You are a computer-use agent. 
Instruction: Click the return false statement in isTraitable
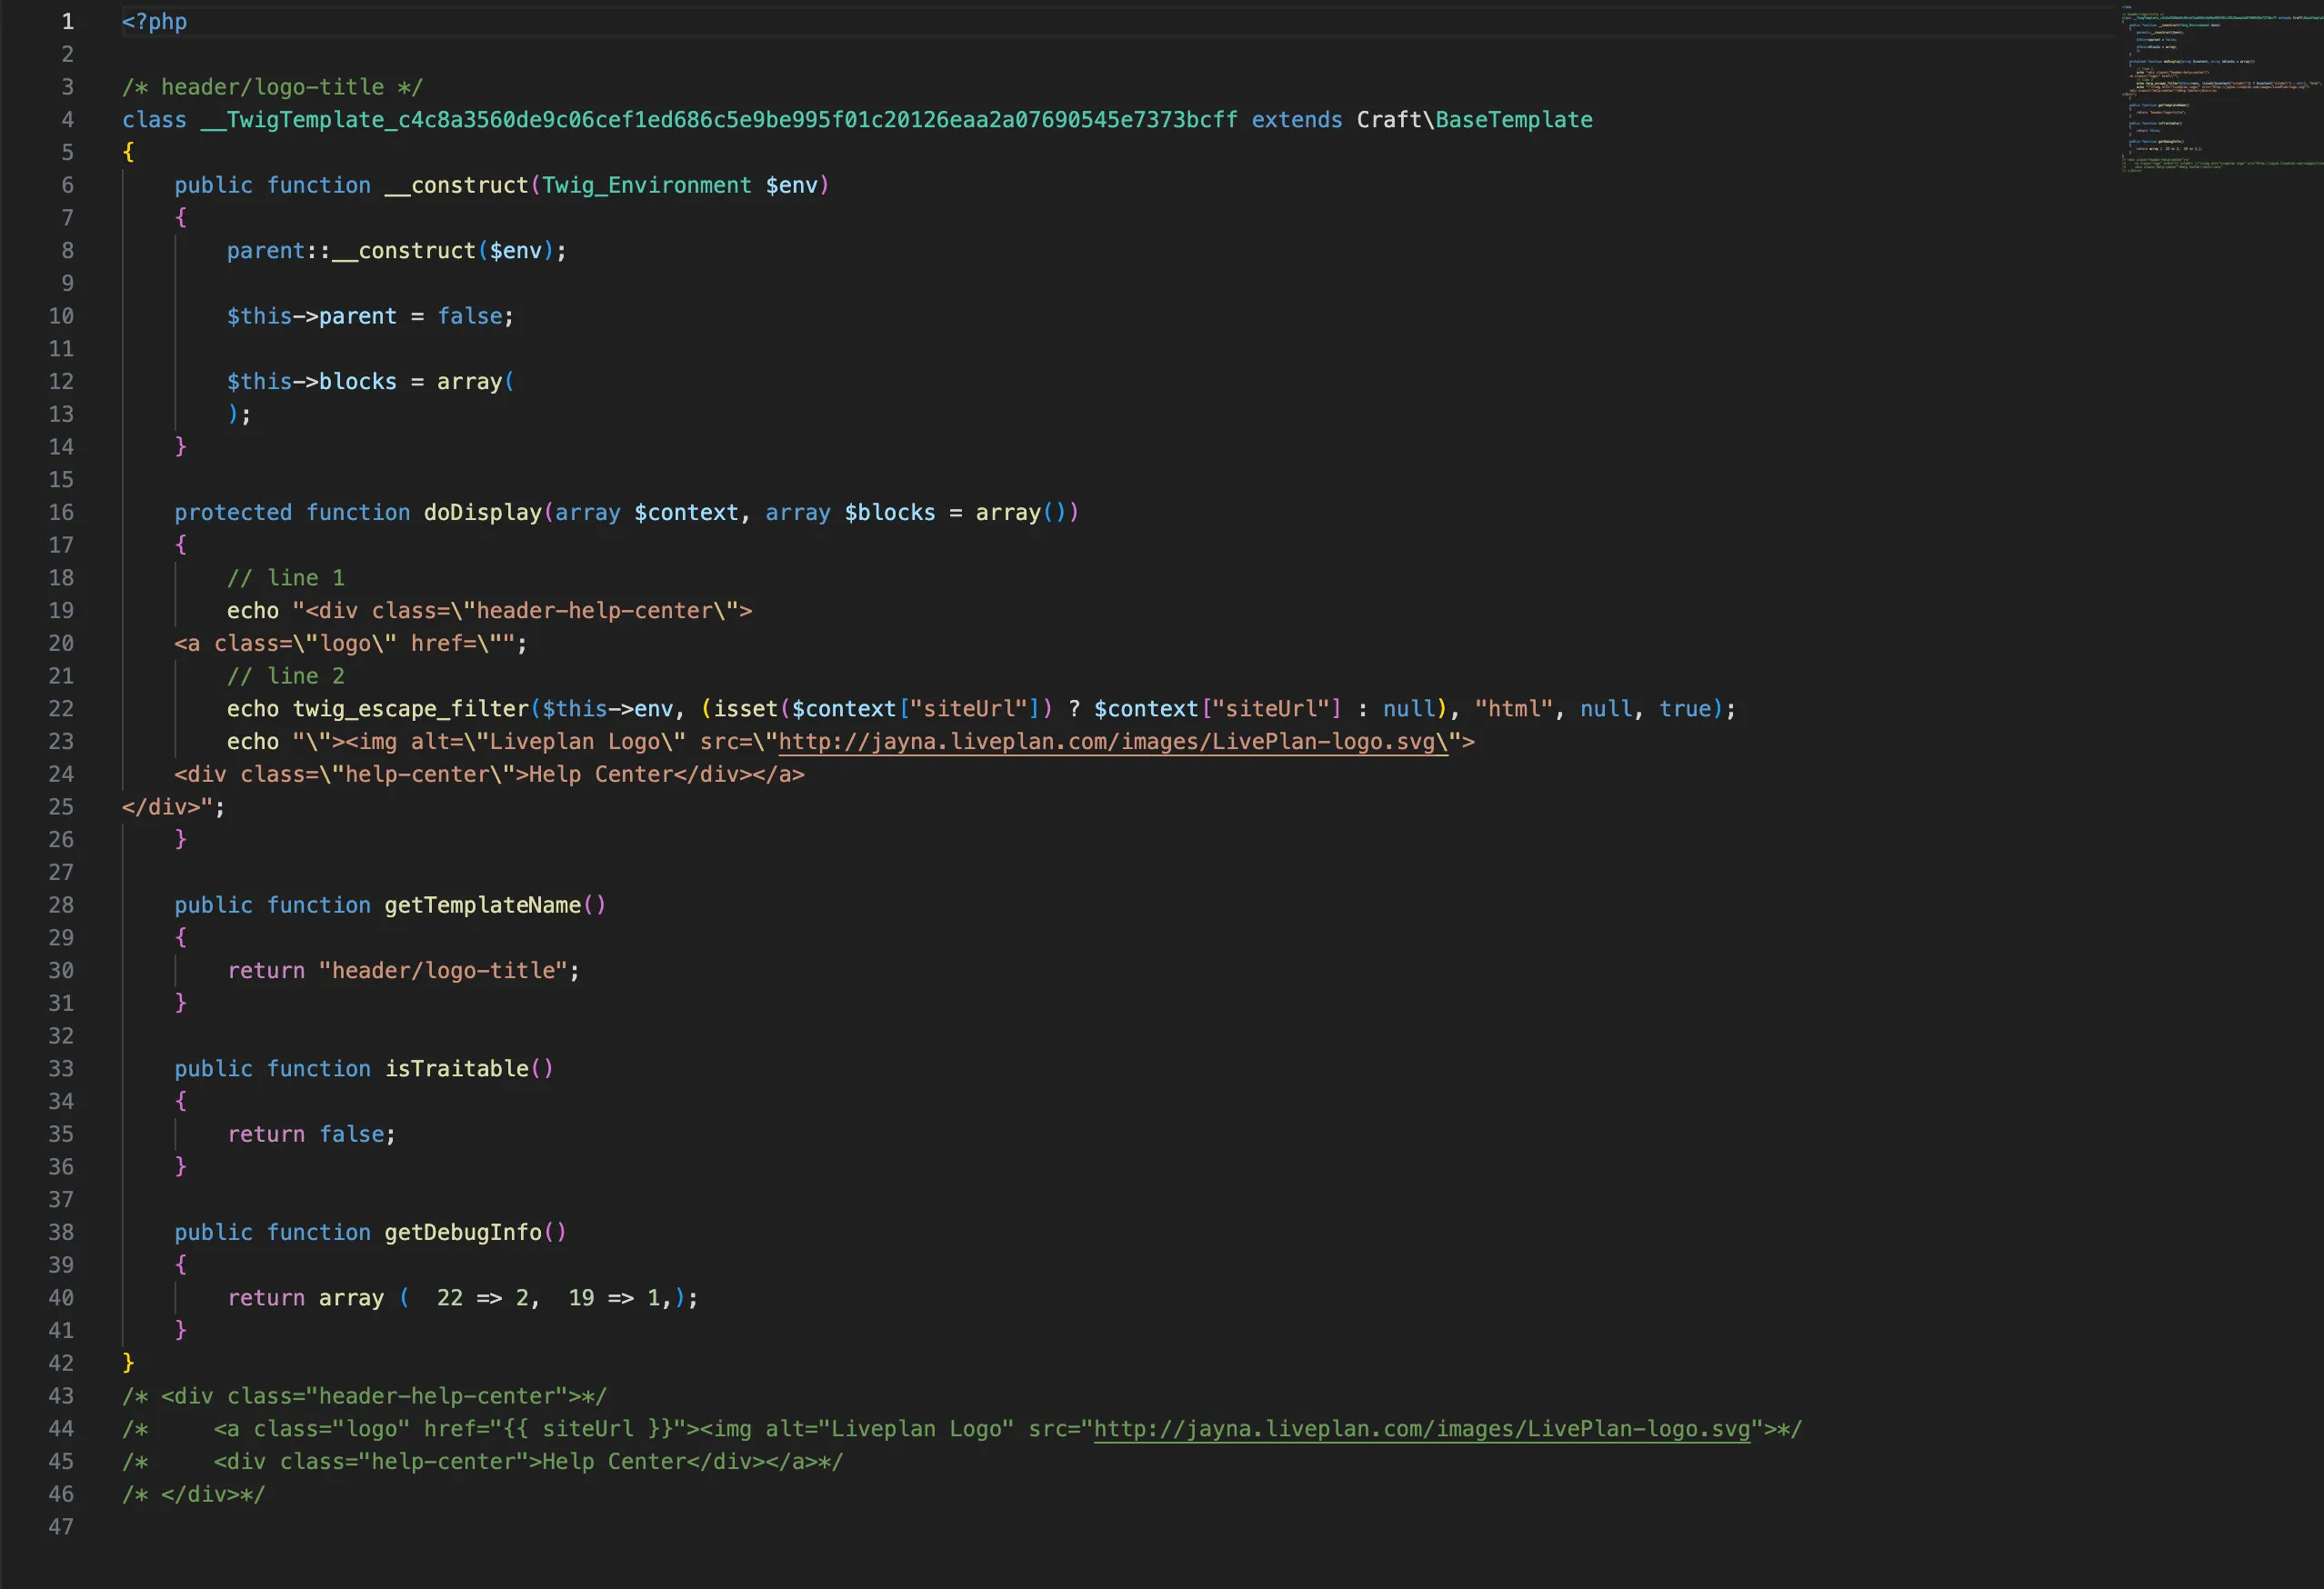[x=309, y=1134]
